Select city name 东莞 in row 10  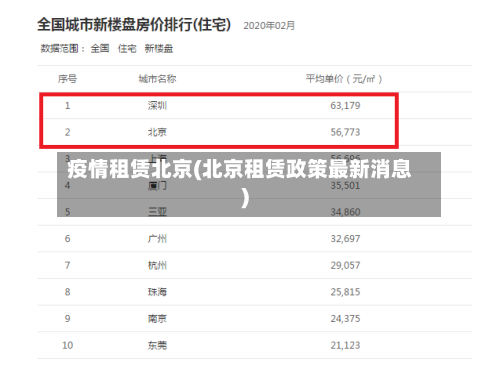(x=157, y=345)
